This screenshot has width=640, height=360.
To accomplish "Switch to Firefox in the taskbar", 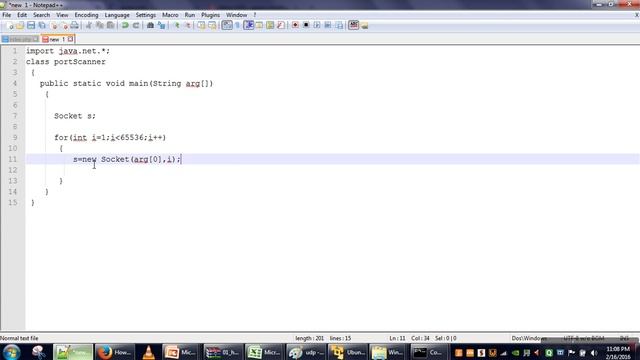I will [x=115, y=352].
